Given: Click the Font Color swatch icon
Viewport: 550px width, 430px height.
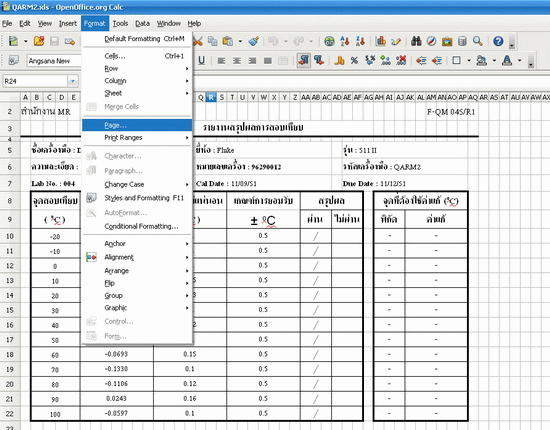Looking at the screenshot, I should click(507, 61).
